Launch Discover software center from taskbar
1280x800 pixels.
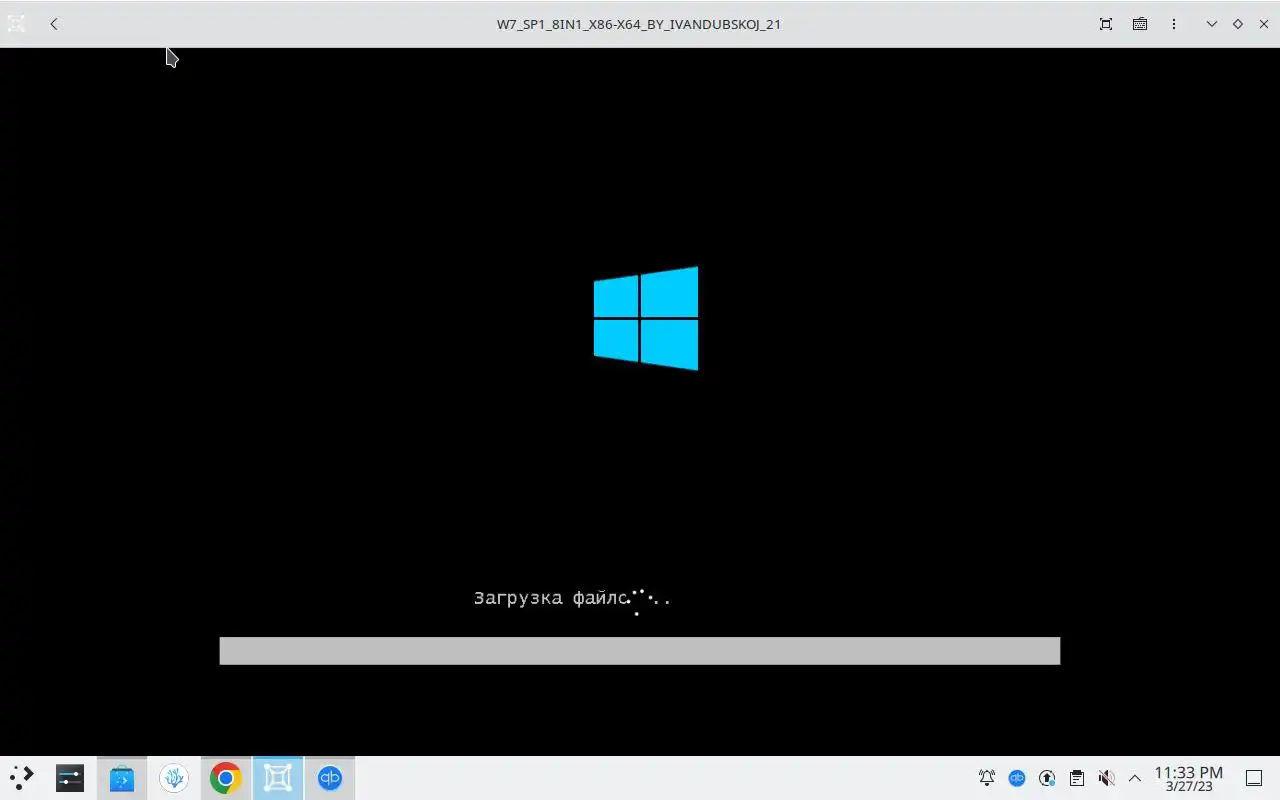(122, 777)
